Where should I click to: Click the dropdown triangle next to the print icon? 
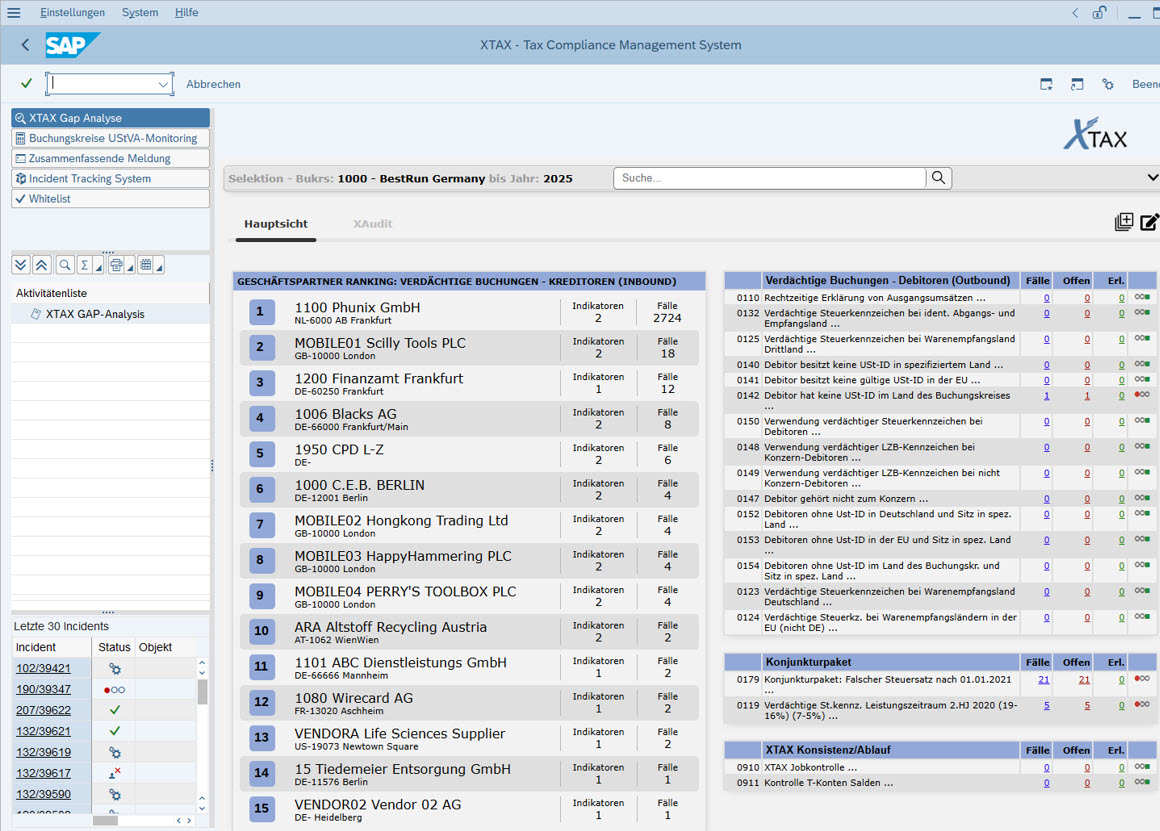128,264
